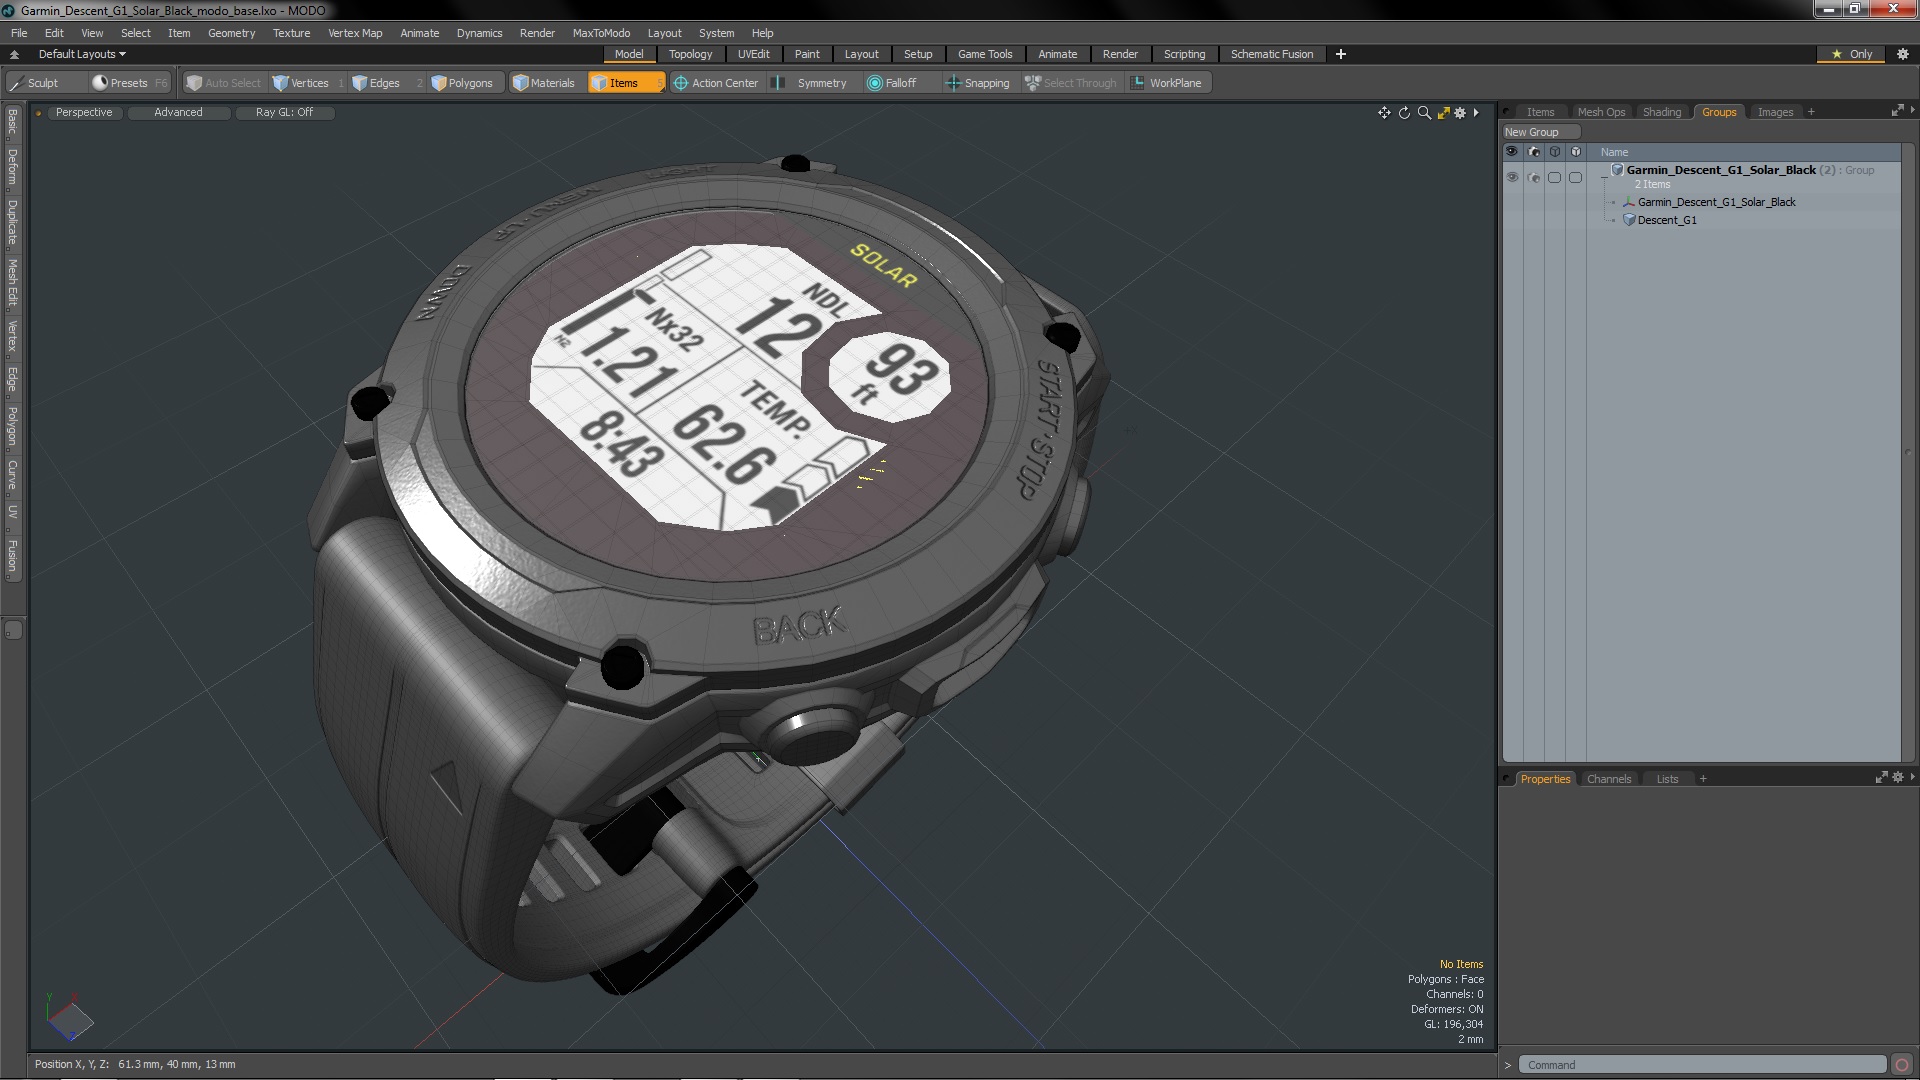Switch to the Paint layout tab
The height and width of the screenshot is (1080, 1920).
click(807, 54)
